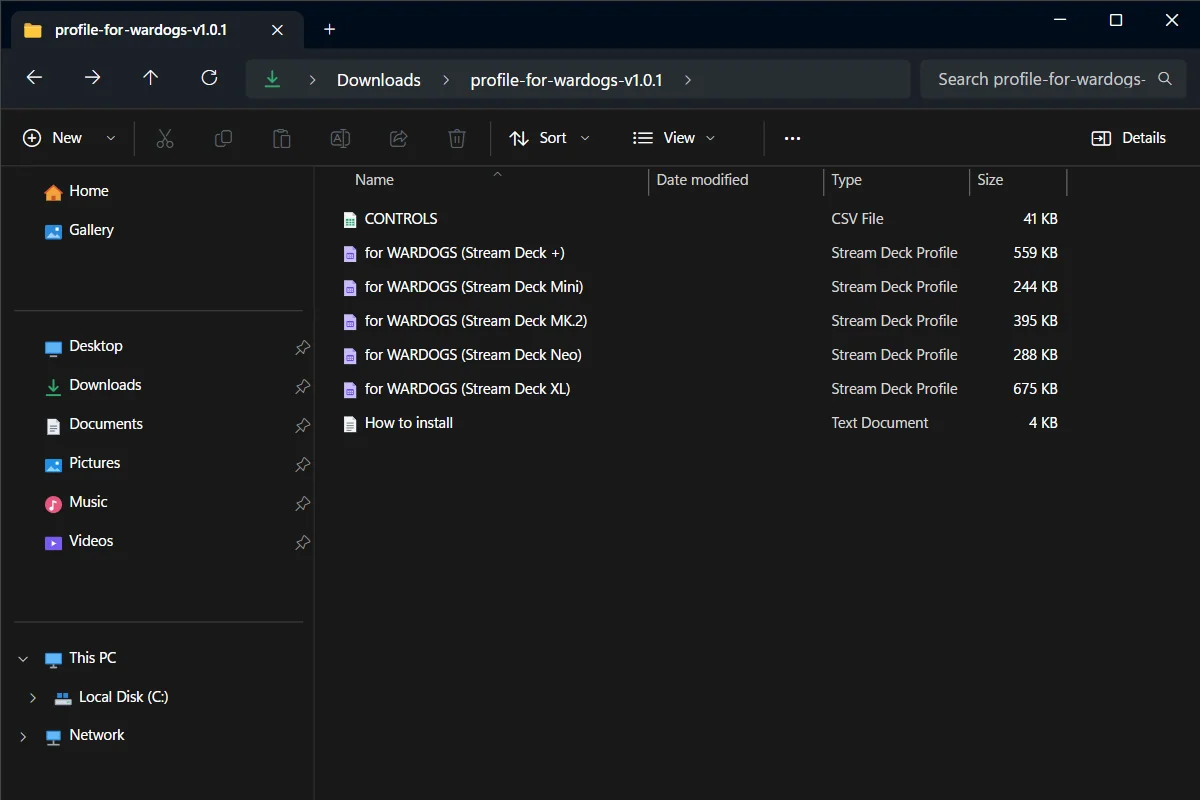Click the forward navigation arrow
This screenshot has height=800, width=1200.
(x=93, y=78)
